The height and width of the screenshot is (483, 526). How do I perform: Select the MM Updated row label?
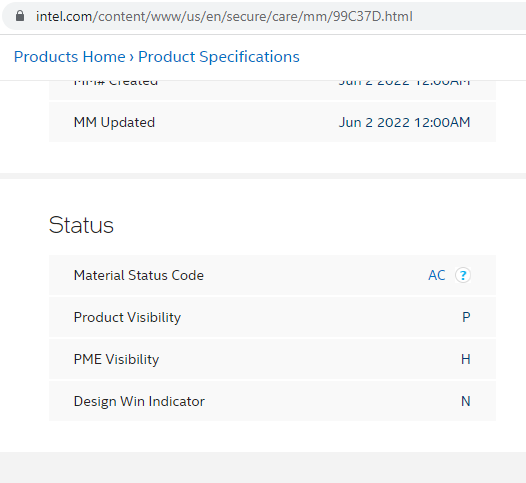(114, 122)
